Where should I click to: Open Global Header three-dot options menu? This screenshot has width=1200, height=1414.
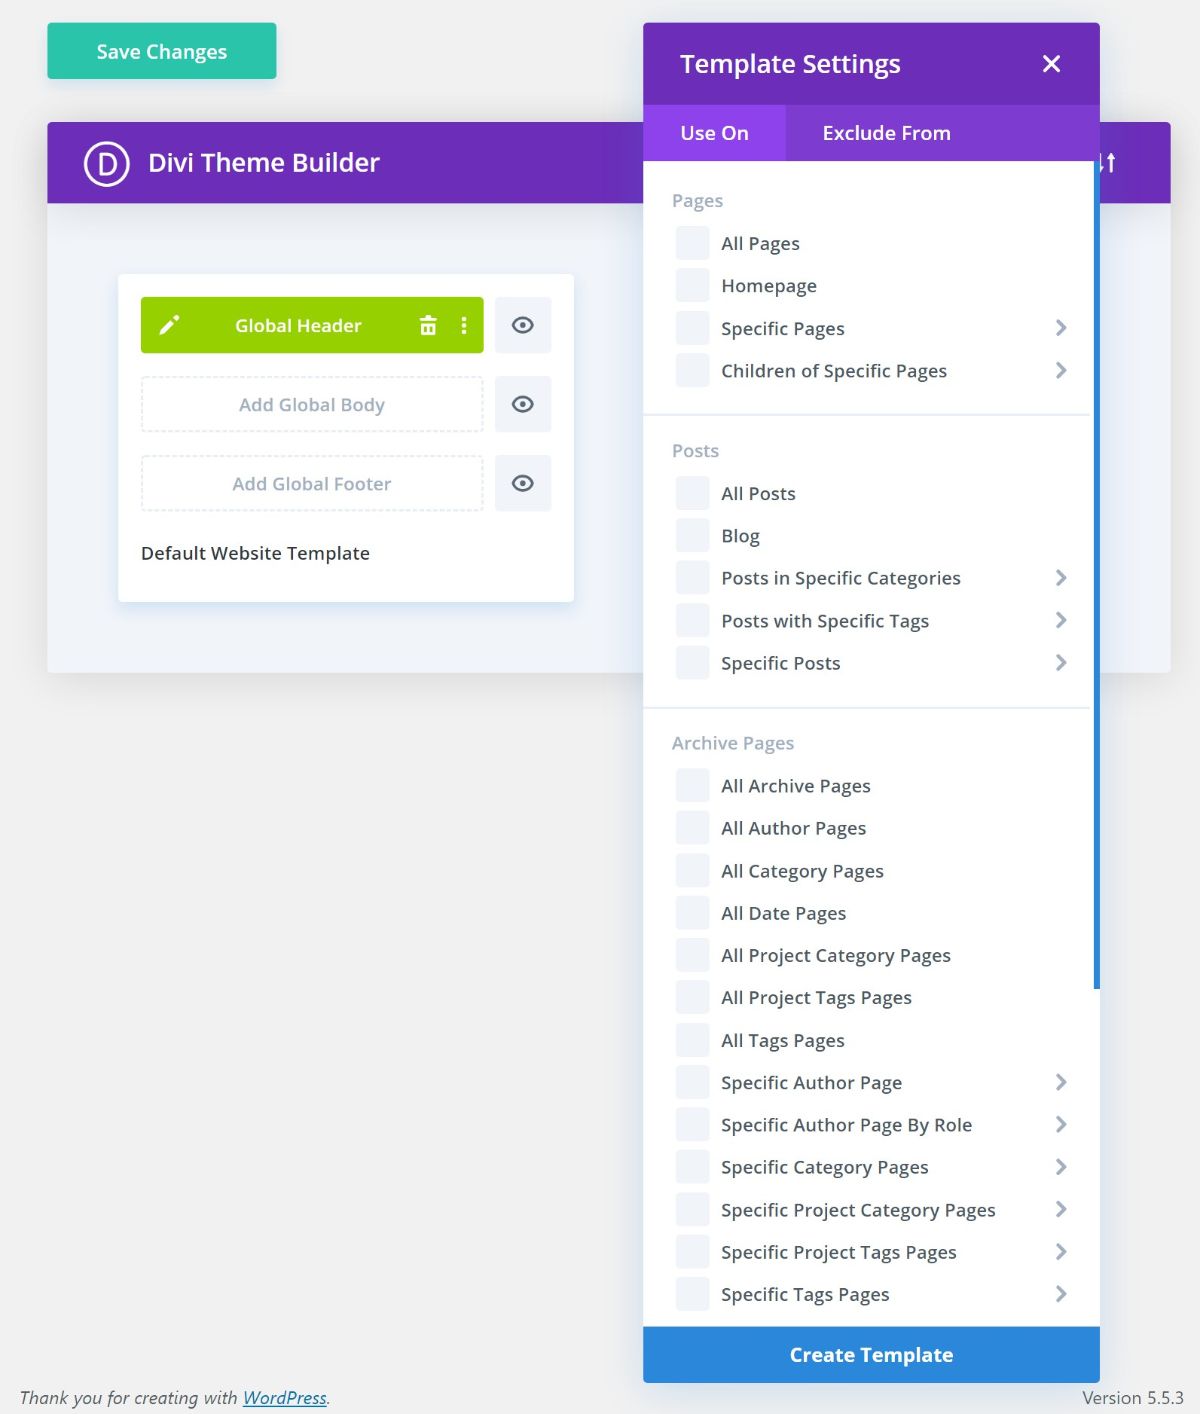click(464, 325)
